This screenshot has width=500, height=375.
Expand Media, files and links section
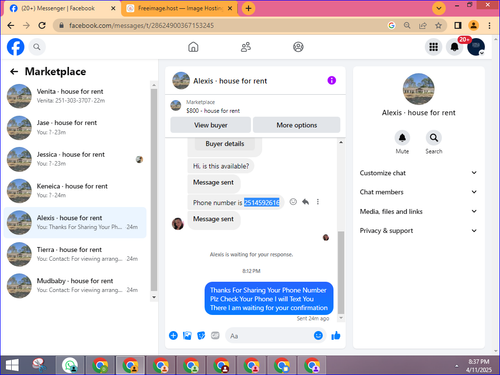coord(418,211)
